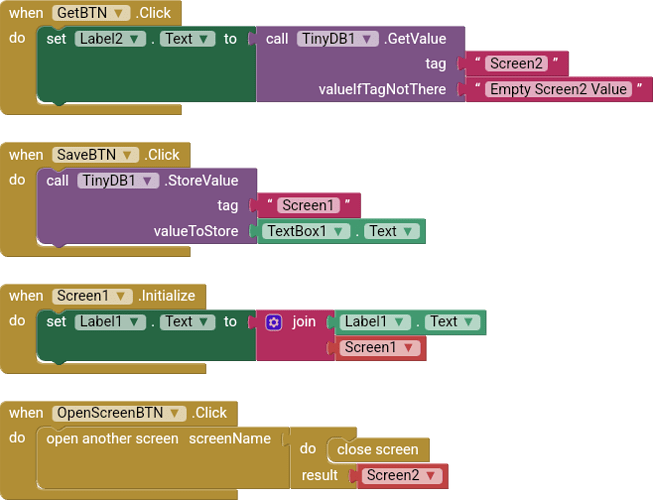
Task: Open Text dropdown of Label1 getter in join
Action: pos(452,322)
